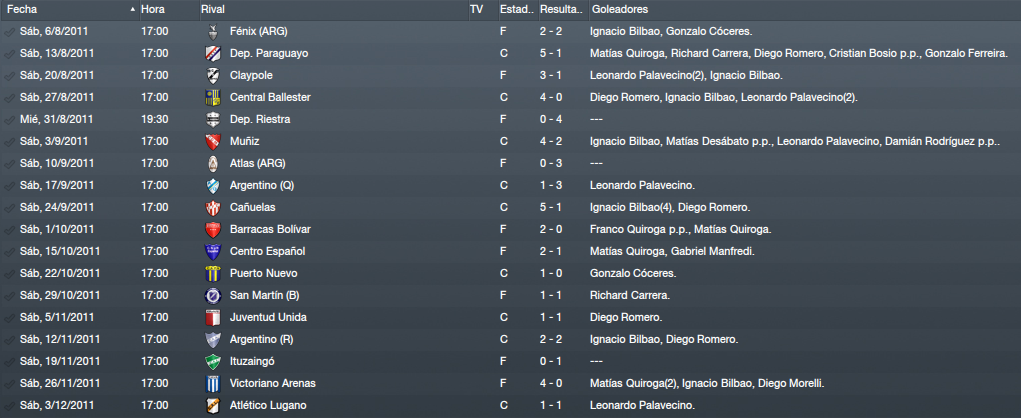
Task: Click the Victoriano Arenas striped badge
Action: pyautogui.click(x=212, y=383)
